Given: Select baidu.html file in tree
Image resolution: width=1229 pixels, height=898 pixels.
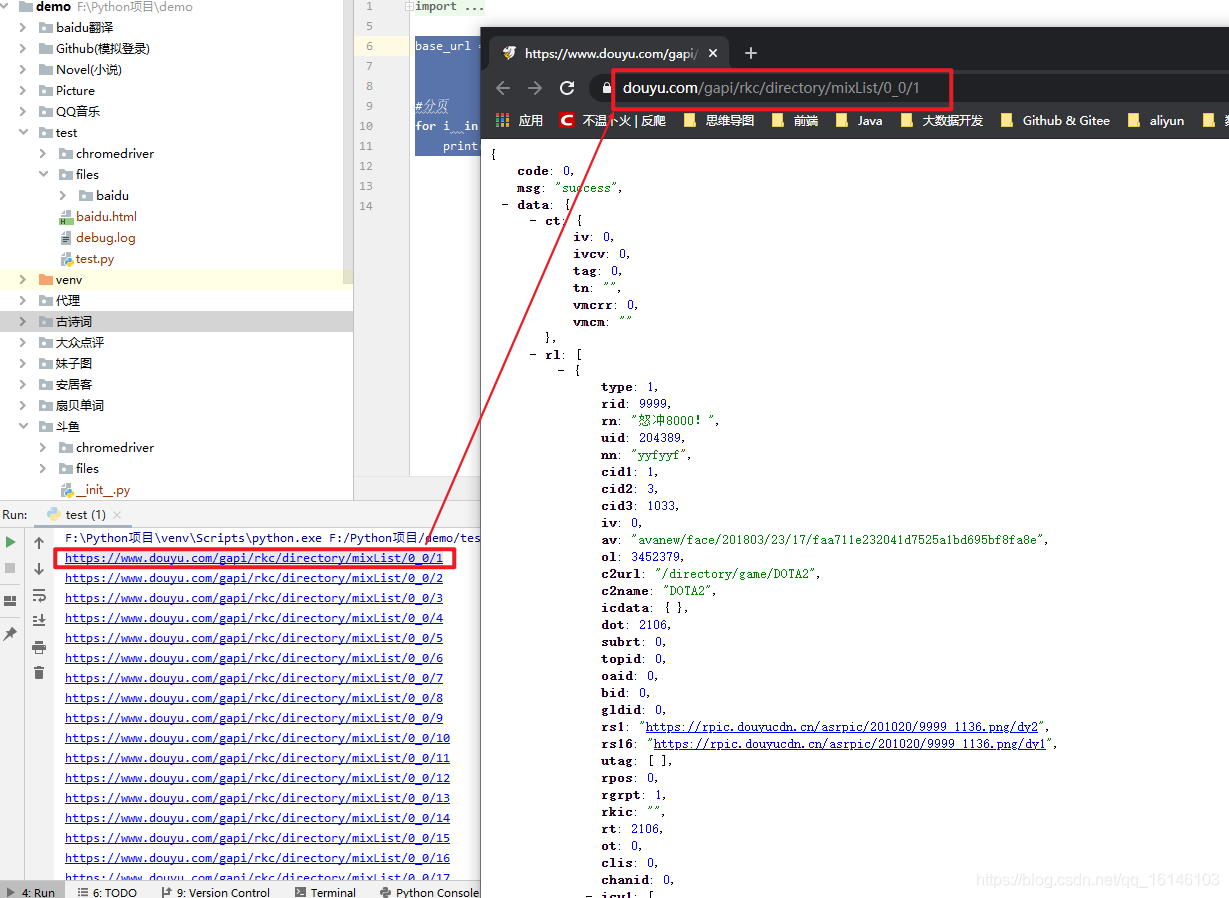Looking at the screenshot, I should pos(106,216).
